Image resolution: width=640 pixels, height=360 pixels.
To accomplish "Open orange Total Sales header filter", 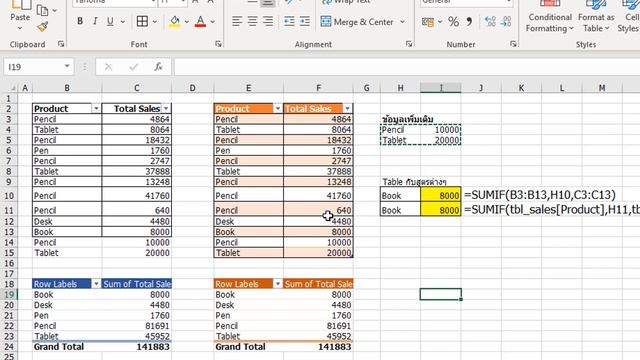I will (347, 109).
